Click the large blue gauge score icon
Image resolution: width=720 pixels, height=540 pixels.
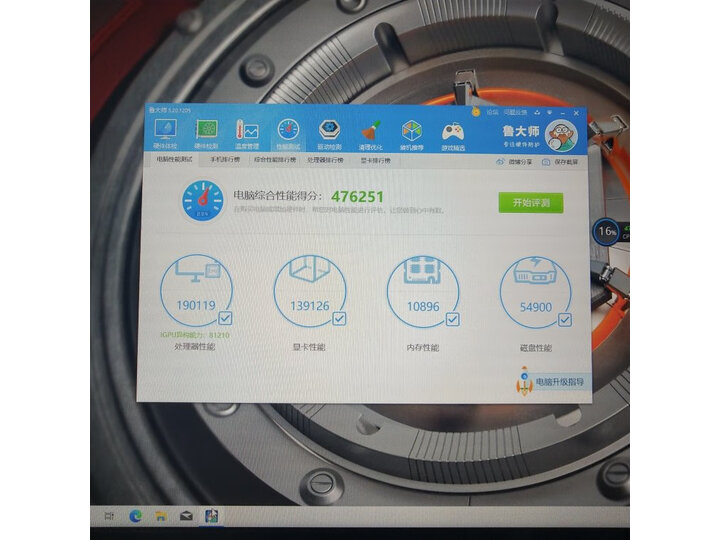[202, 200]
